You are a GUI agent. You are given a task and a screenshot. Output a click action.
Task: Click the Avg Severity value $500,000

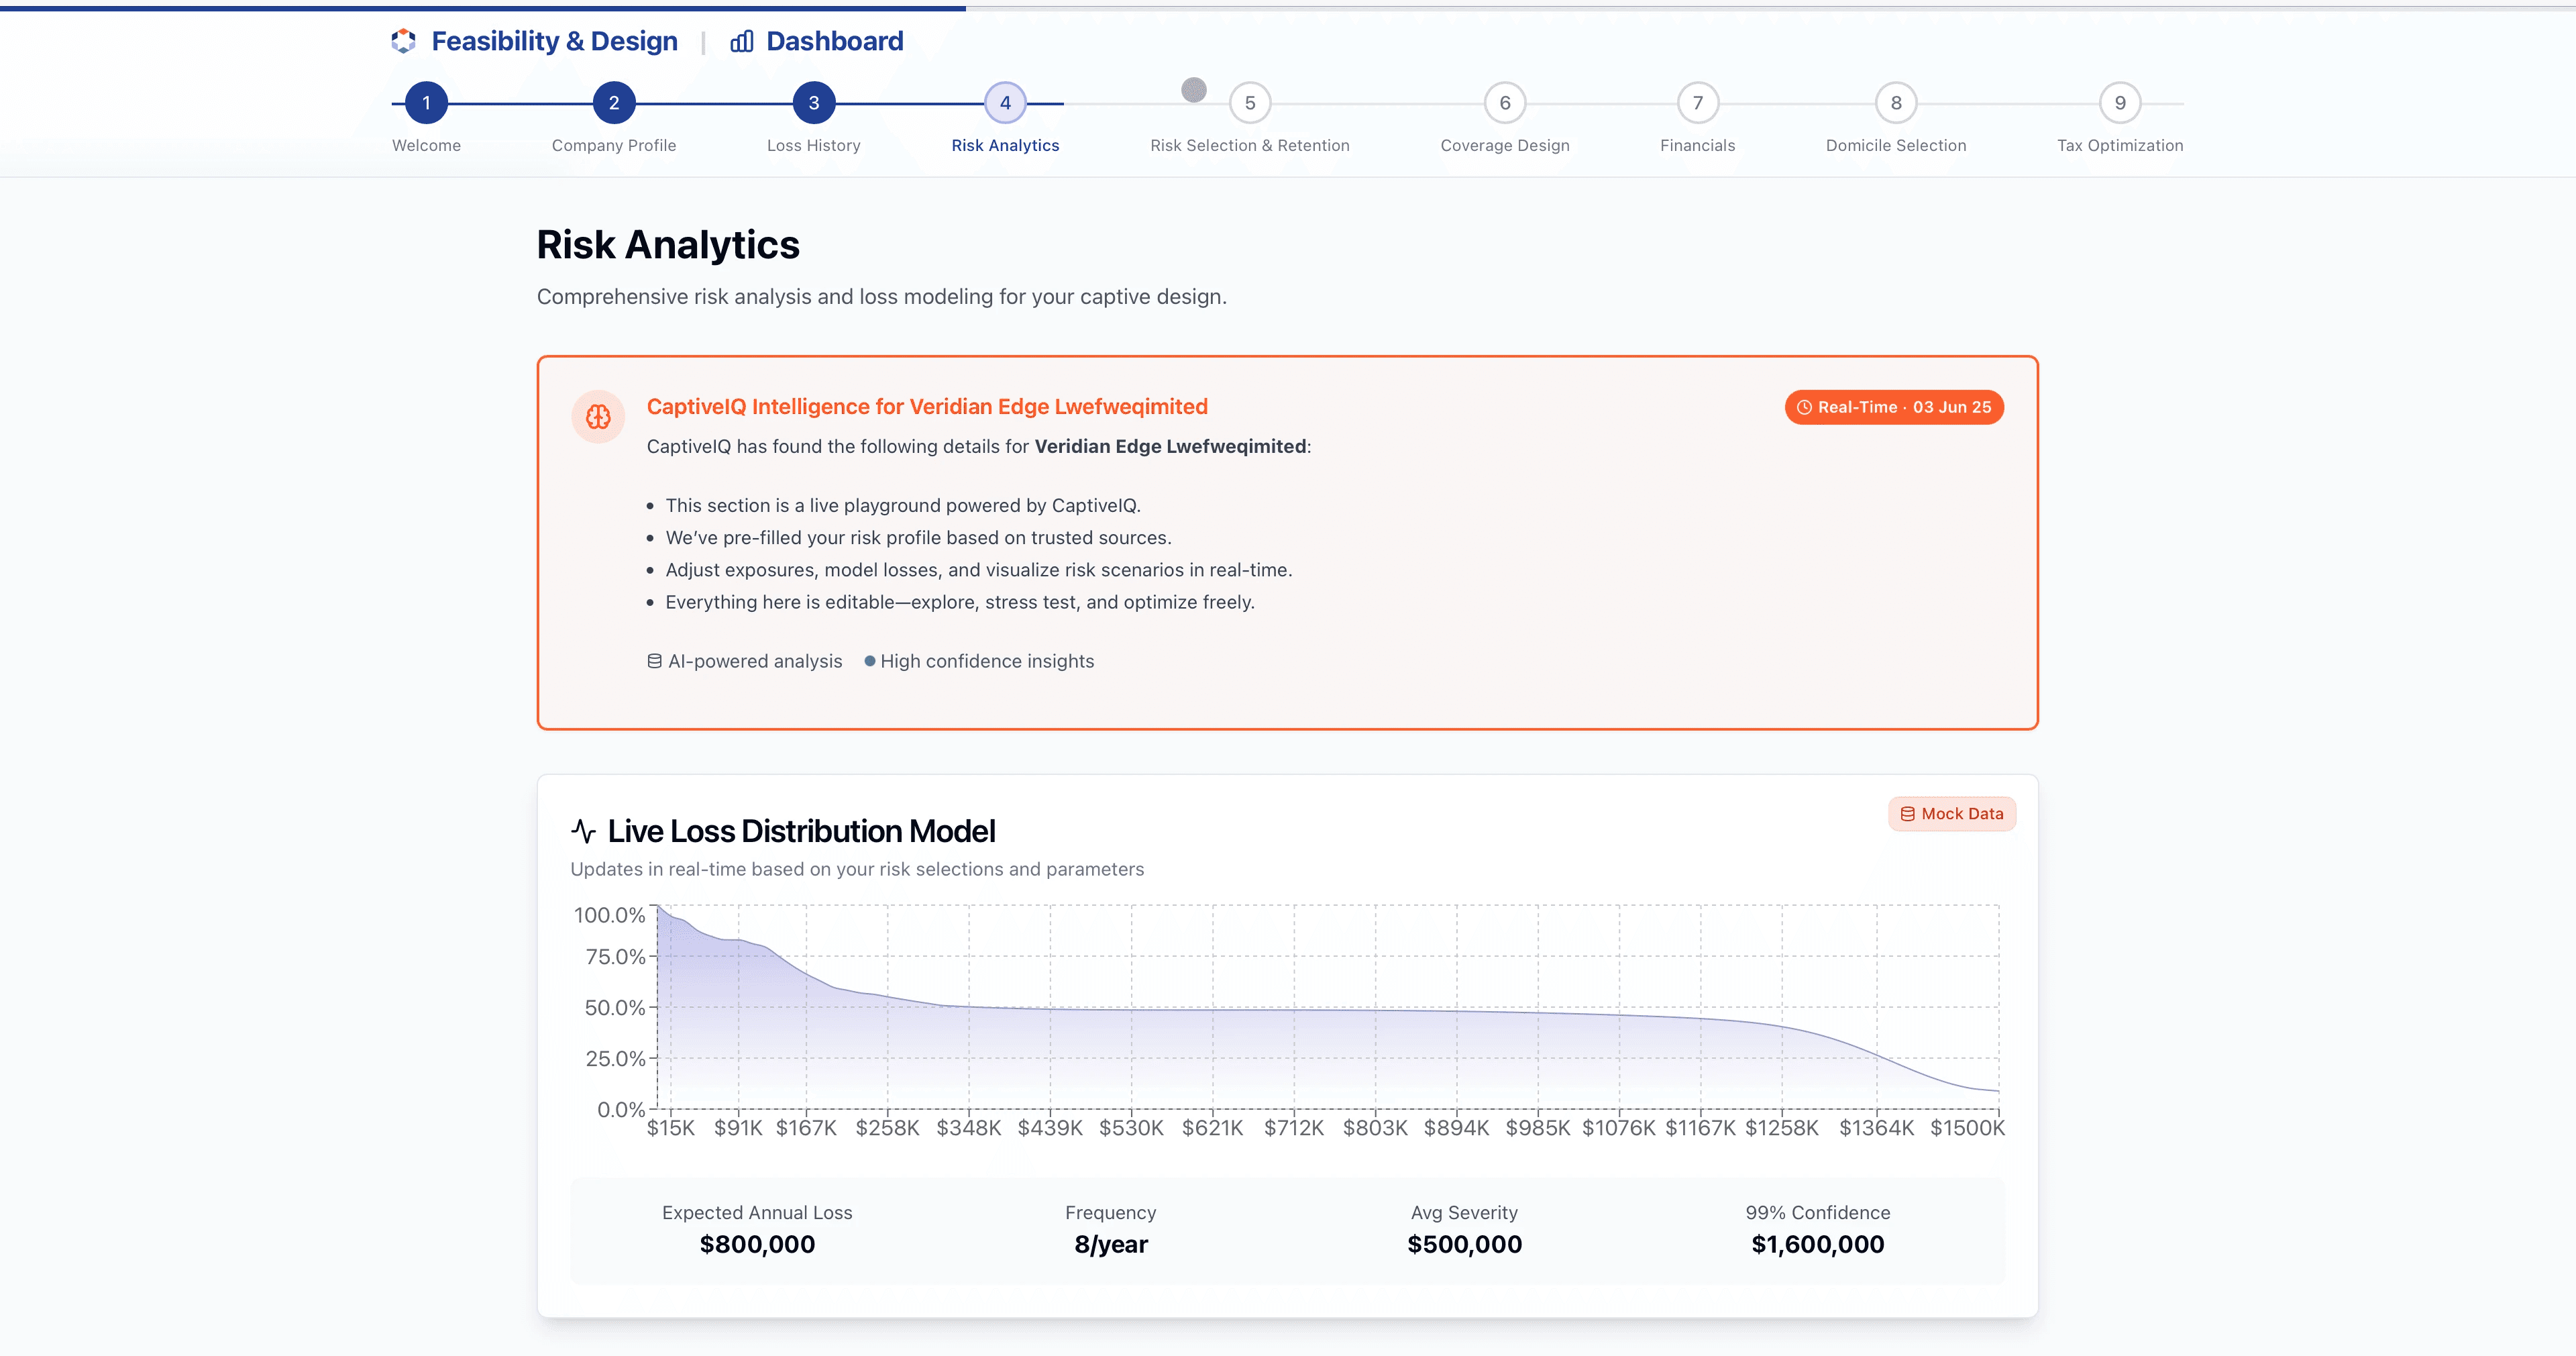pyautogui.click(x=1464, y=1245)
